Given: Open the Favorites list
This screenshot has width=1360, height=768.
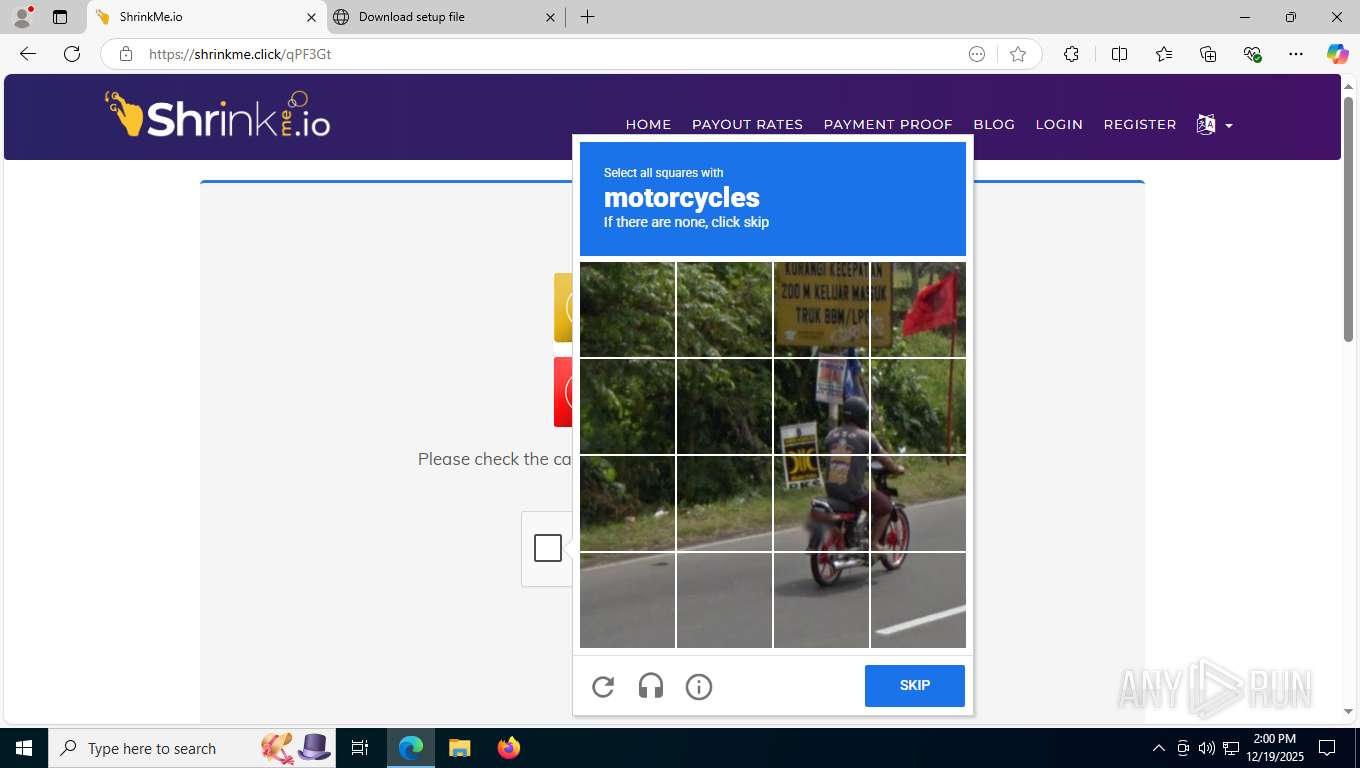Looking at the screenshot, I should (x=1164, y=54).
